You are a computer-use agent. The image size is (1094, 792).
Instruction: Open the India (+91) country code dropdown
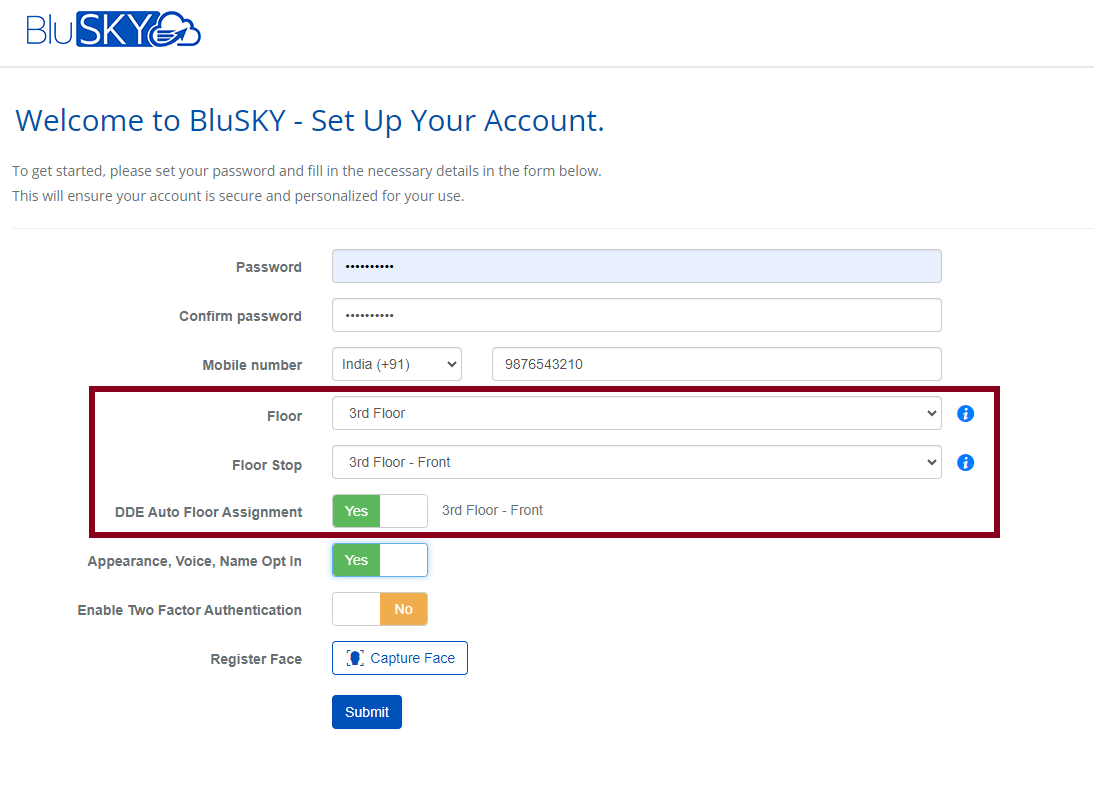point(396,365)
